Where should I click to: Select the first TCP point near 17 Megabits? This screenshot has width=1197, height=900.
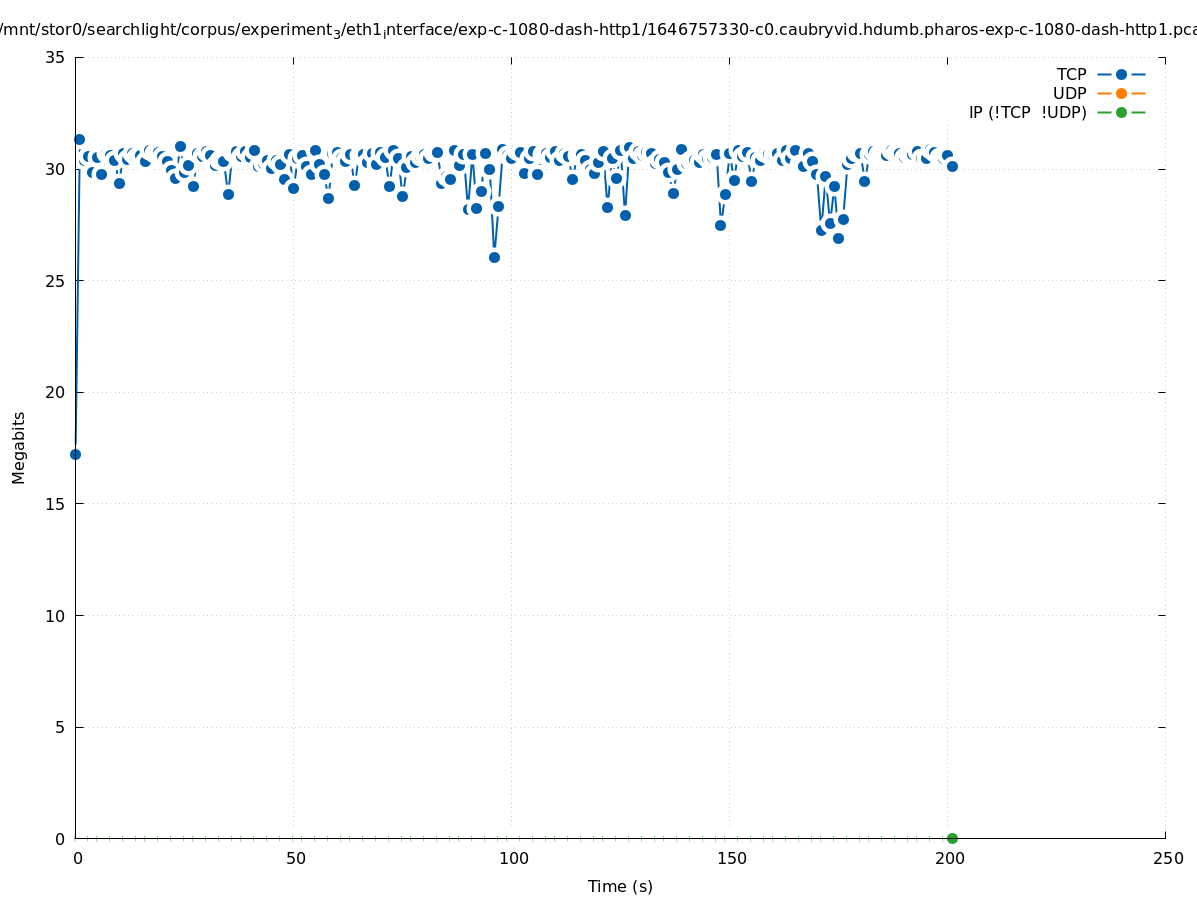(75, 454)
